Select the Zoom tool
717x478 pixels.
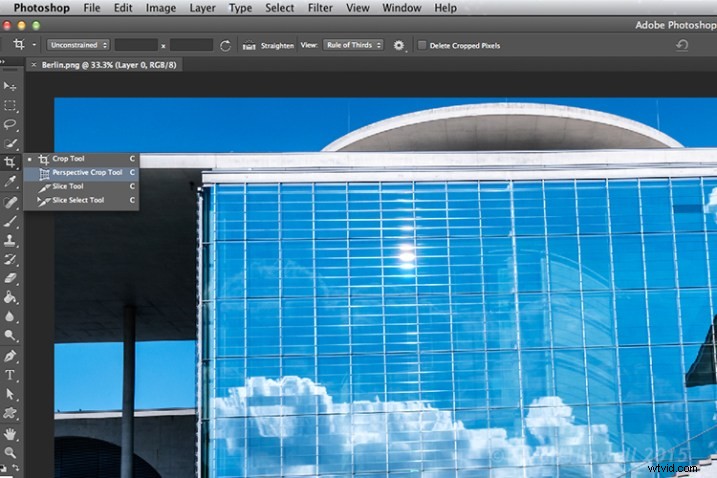(10, 453)
